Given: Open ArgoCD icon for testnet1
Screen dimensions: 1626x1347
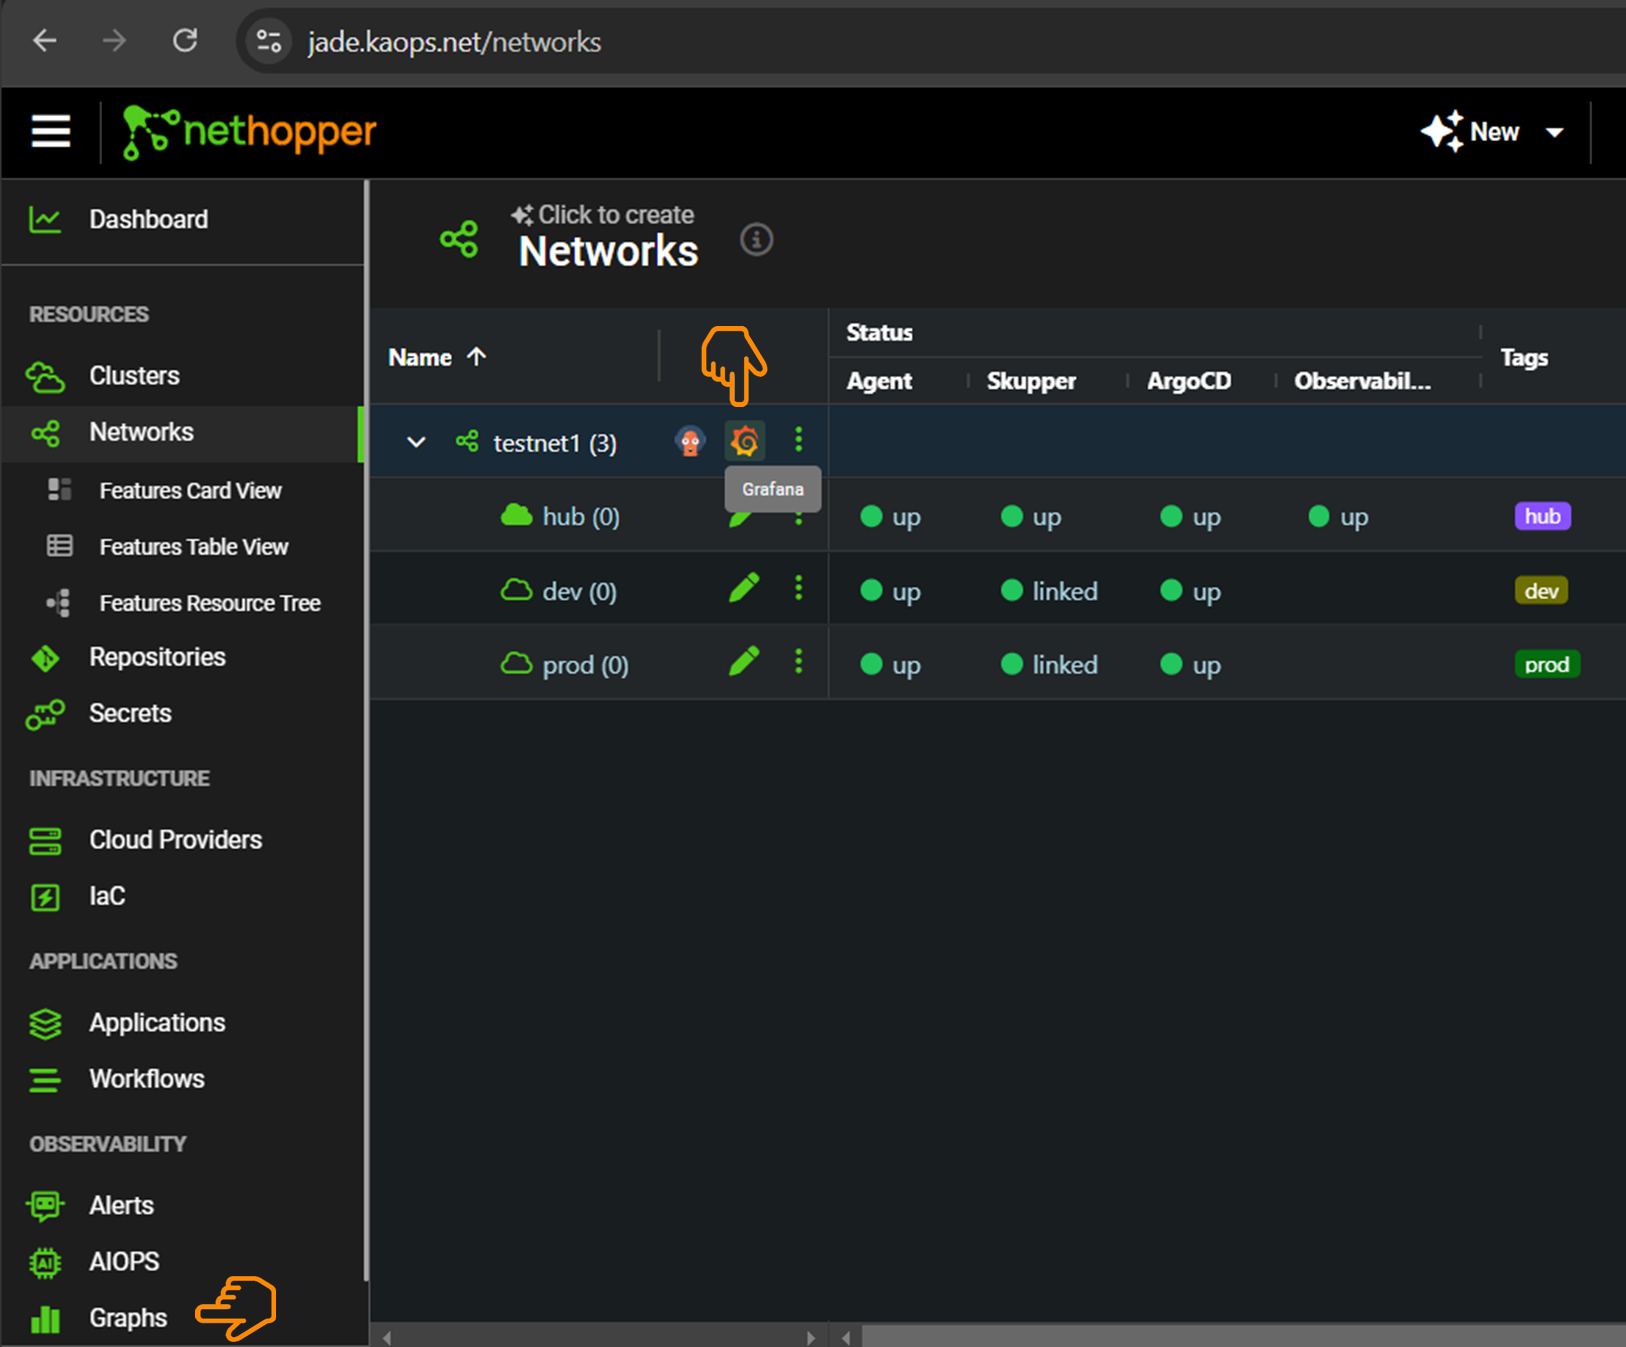Looking at the screenshot, I should click(x=690, y=441).
